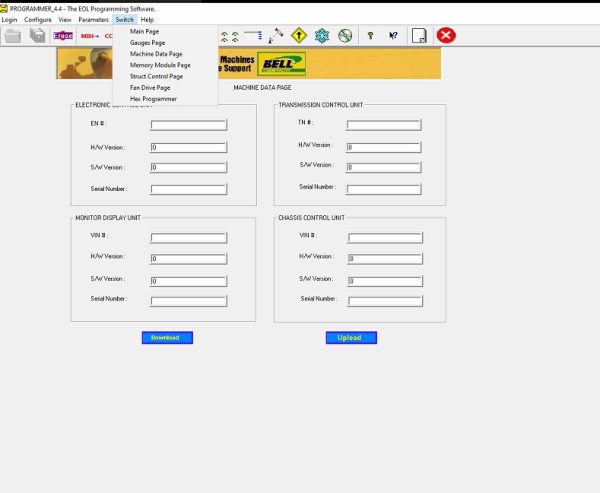Click the MACHINE DATA PAGE heading text

(x=262, y=88)
